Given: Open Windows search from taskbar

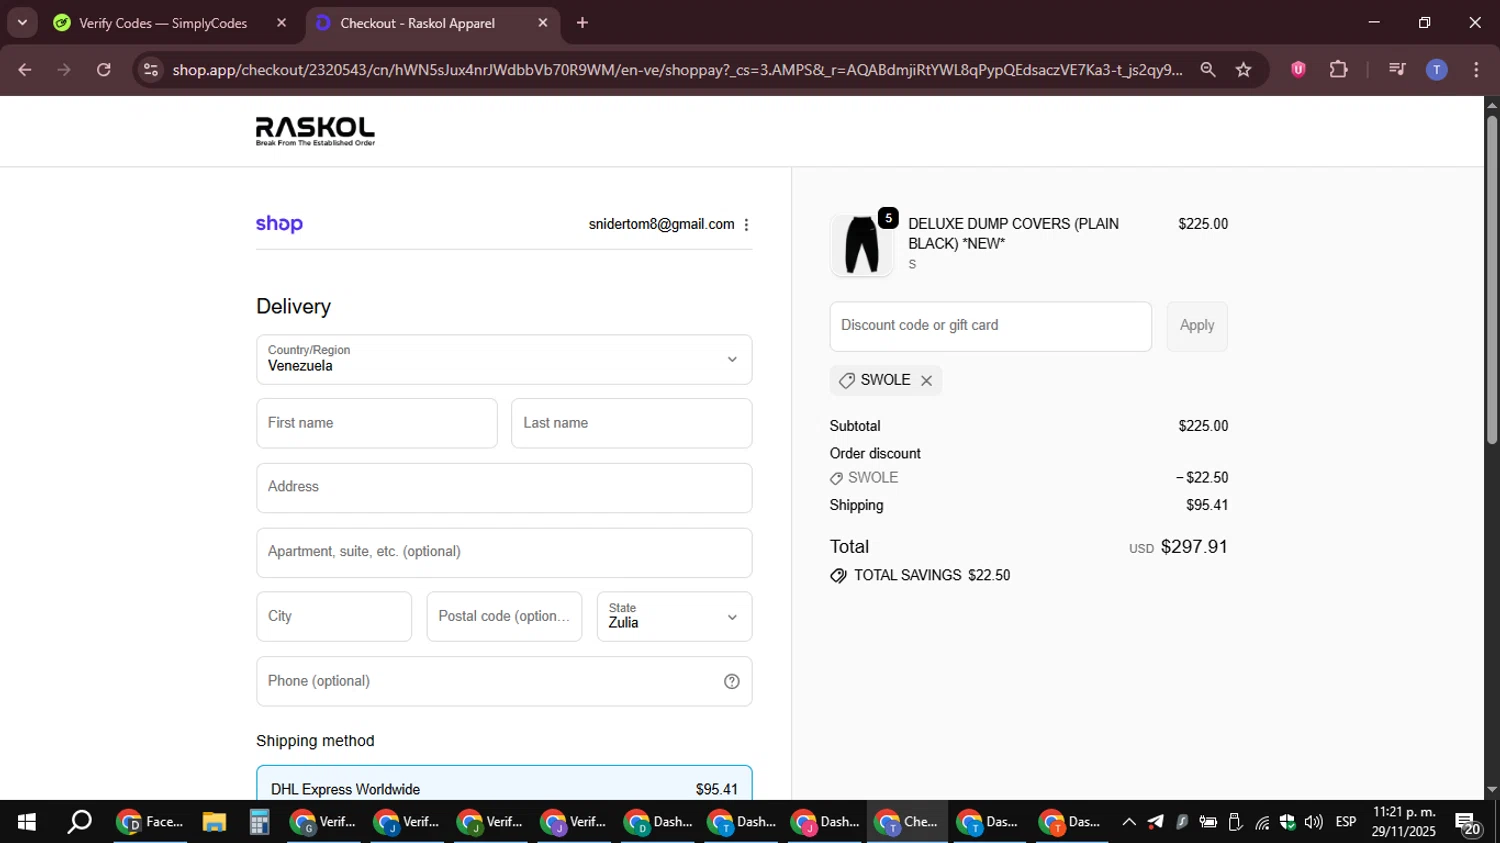Looking at the screenshot, I should pos(79,822).
